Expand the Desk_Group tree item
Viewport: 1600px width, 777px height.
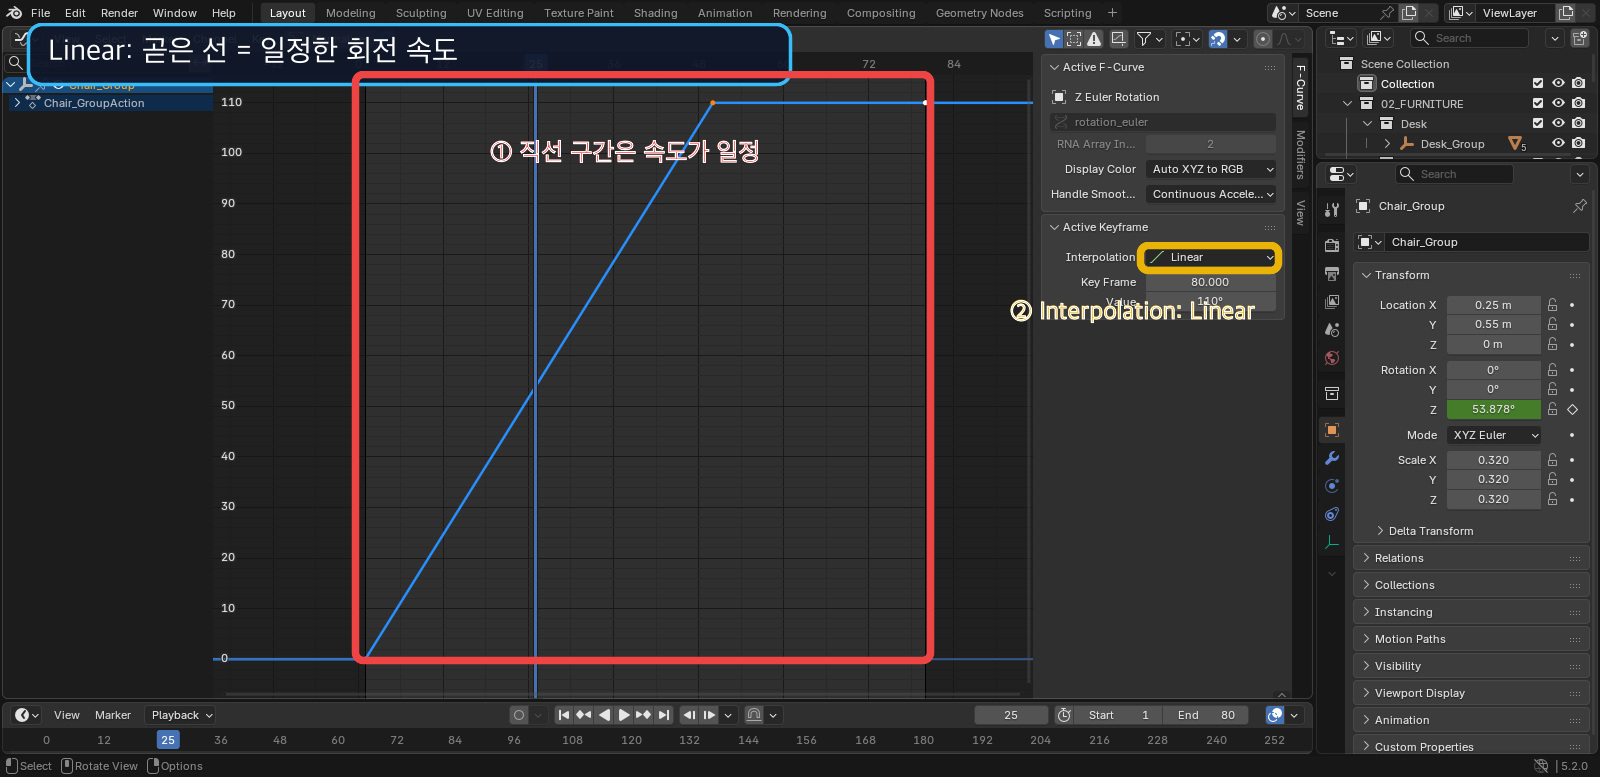(x=1387, y=144)
